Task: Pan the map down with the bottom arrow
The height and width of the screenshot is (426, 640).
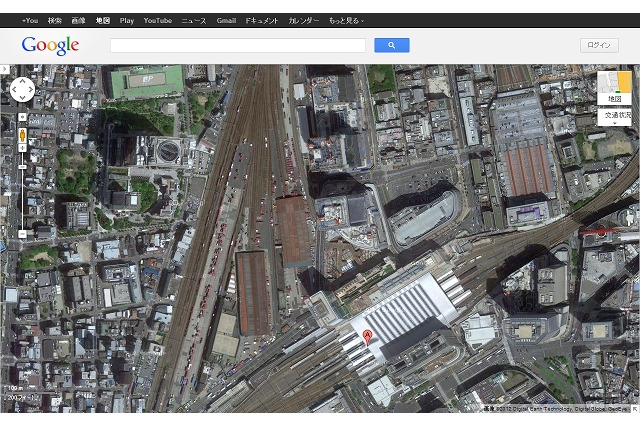Action: point(22,98)
